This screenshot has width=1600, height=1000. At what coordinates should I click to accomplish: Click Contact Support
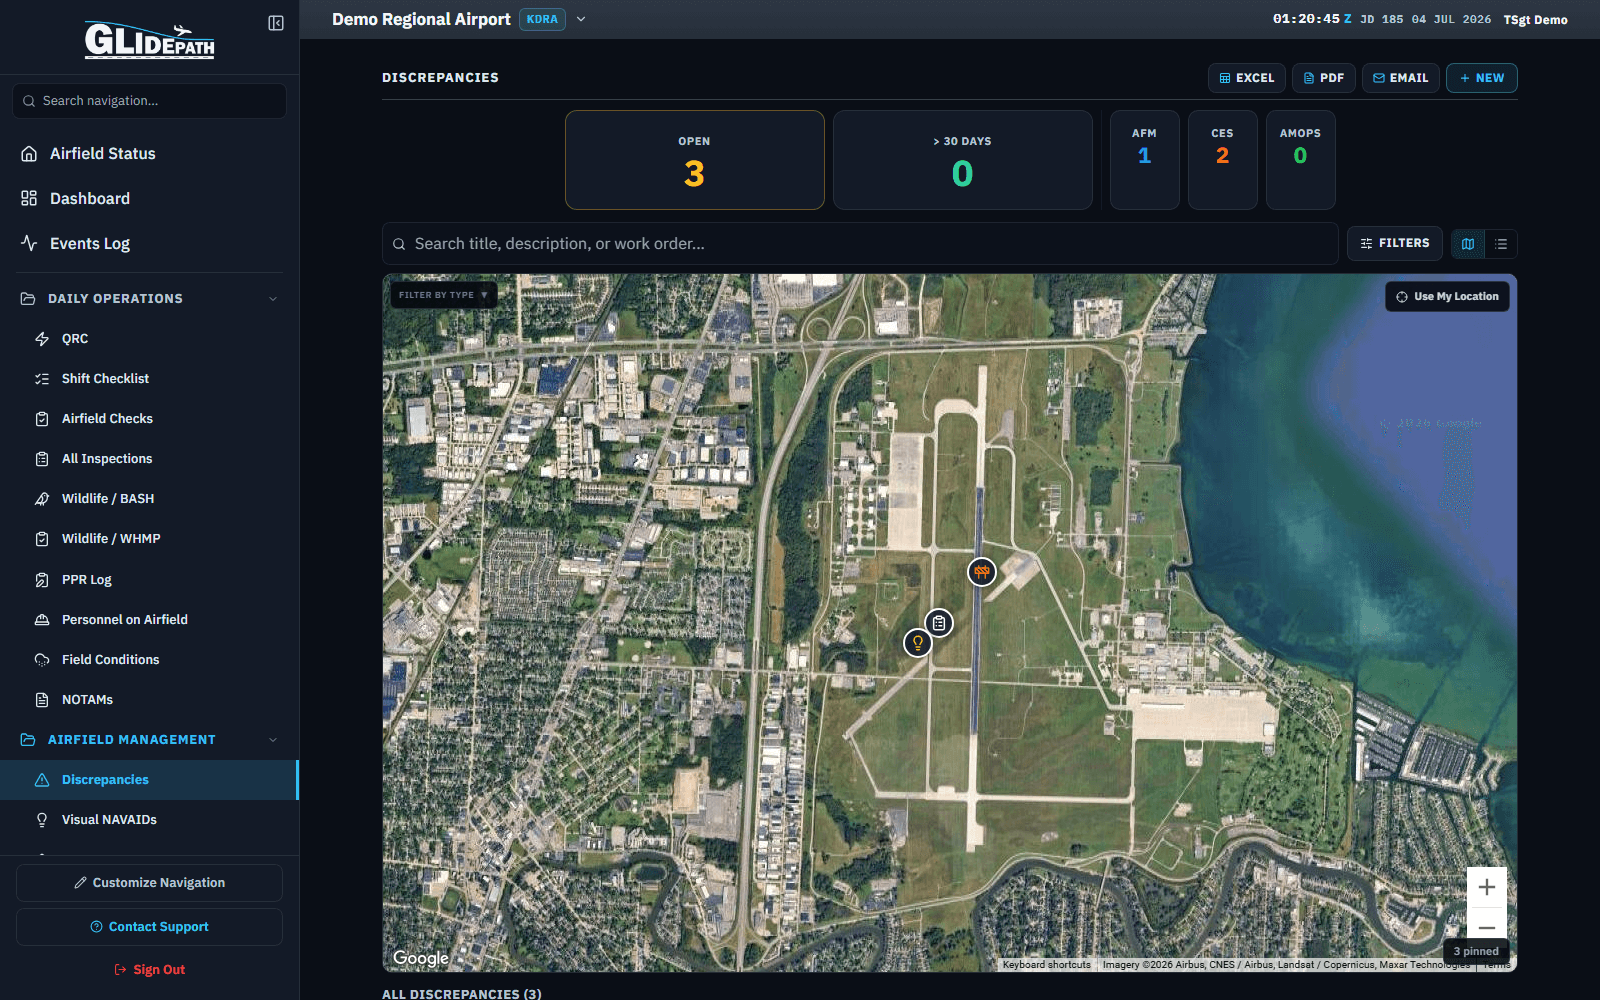149,927
